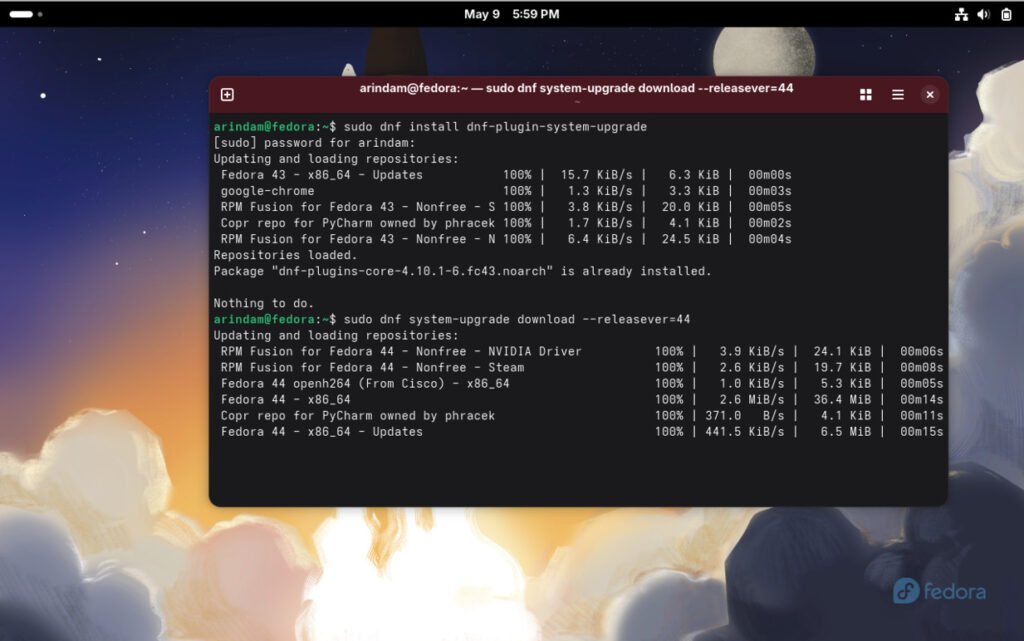Screen dimensions: 1024x641
Task: Click the 'Nothing to do.' line
Action: click(x=264, y=303)
